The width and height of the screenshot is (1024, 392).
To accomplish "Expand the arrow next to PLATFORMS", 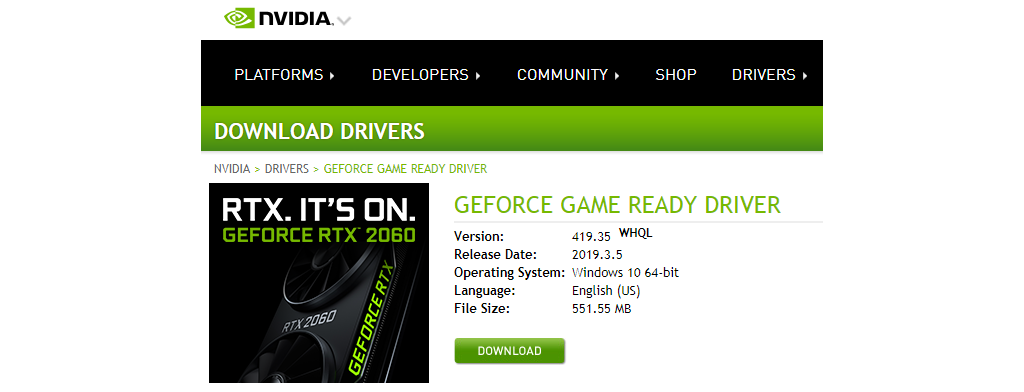I will [332, 76].
